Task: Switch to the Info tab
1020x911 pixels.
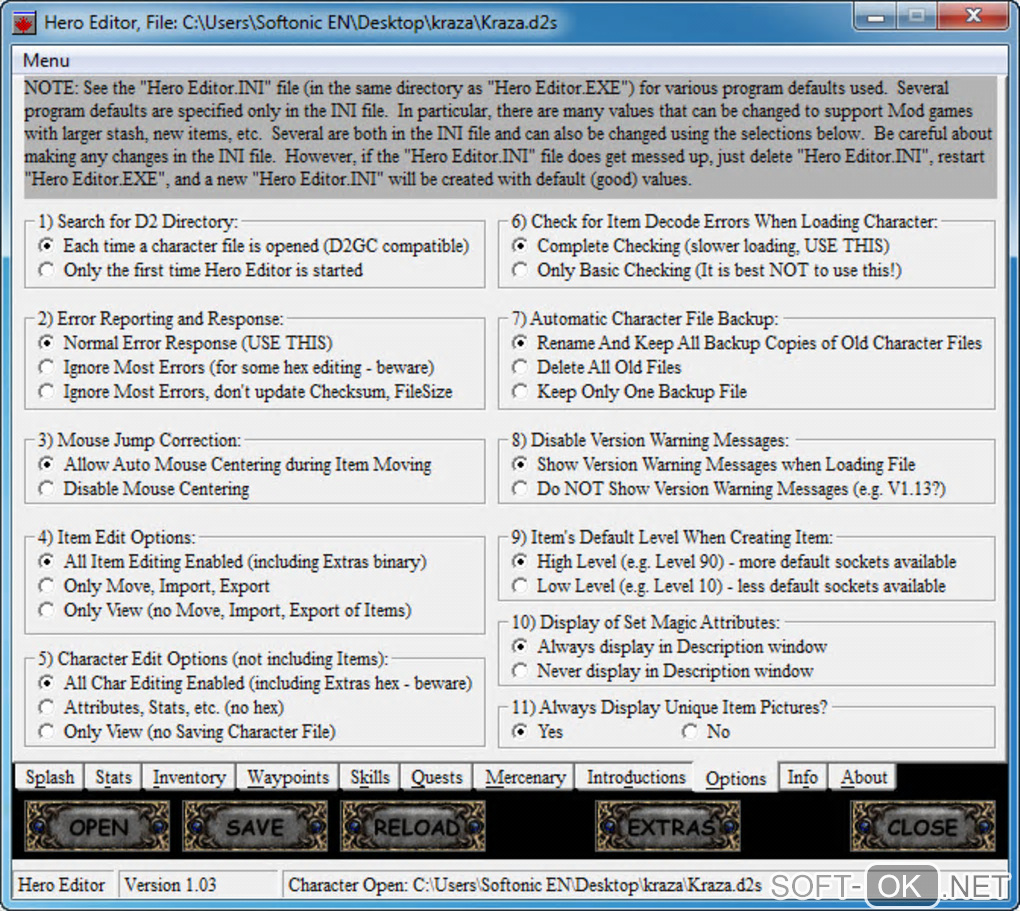Action: click(802, 777)
